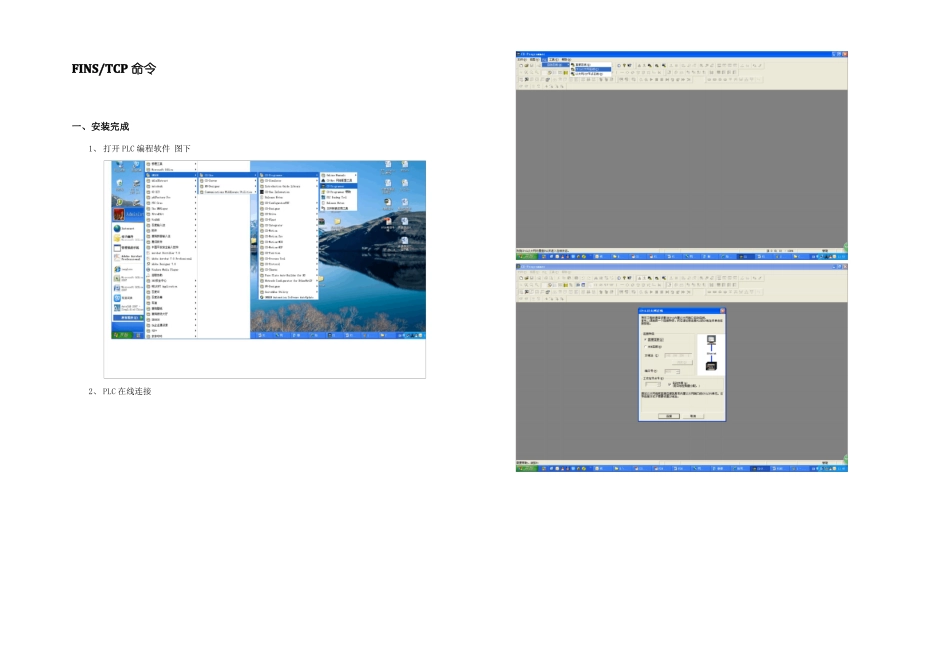Choose highlighted item in the PLC dropdown menu

coord(595,69)
